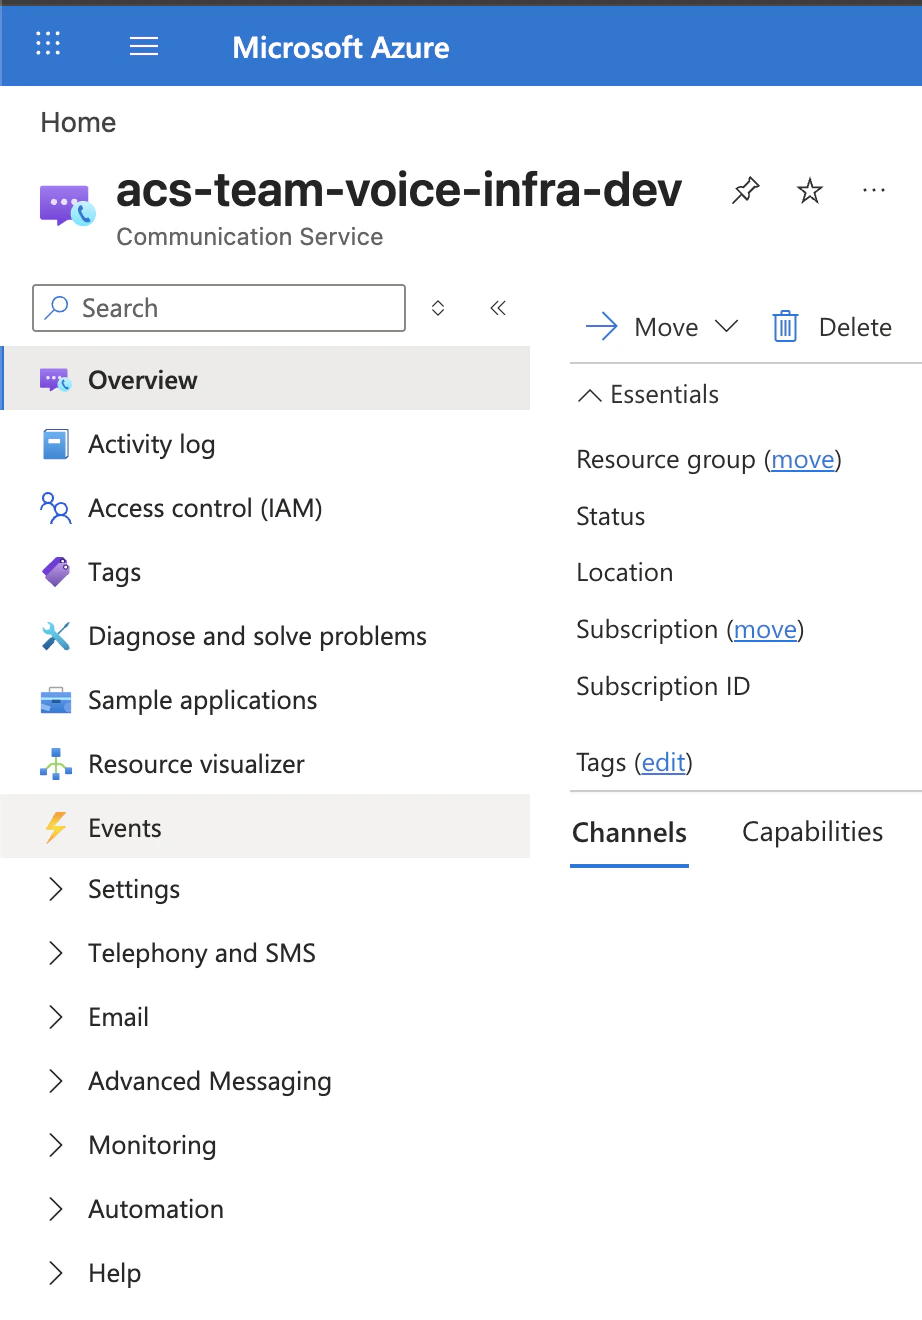Expand the Help section

(56, 1273)
